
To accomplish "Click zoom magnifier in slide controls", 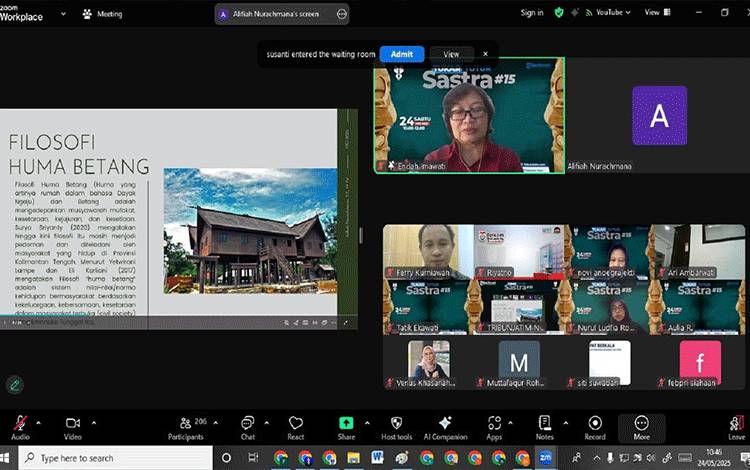I will click(287, 323).
